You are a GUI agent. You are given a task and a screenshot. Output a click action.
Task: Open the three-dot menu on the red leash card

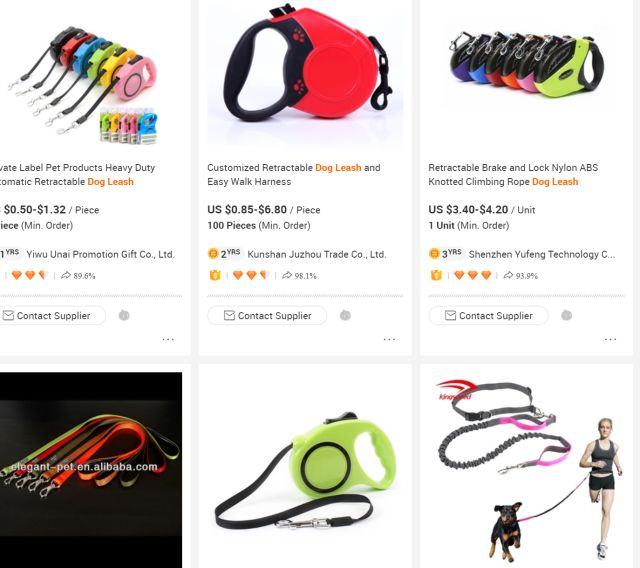[x=389, y=339]
